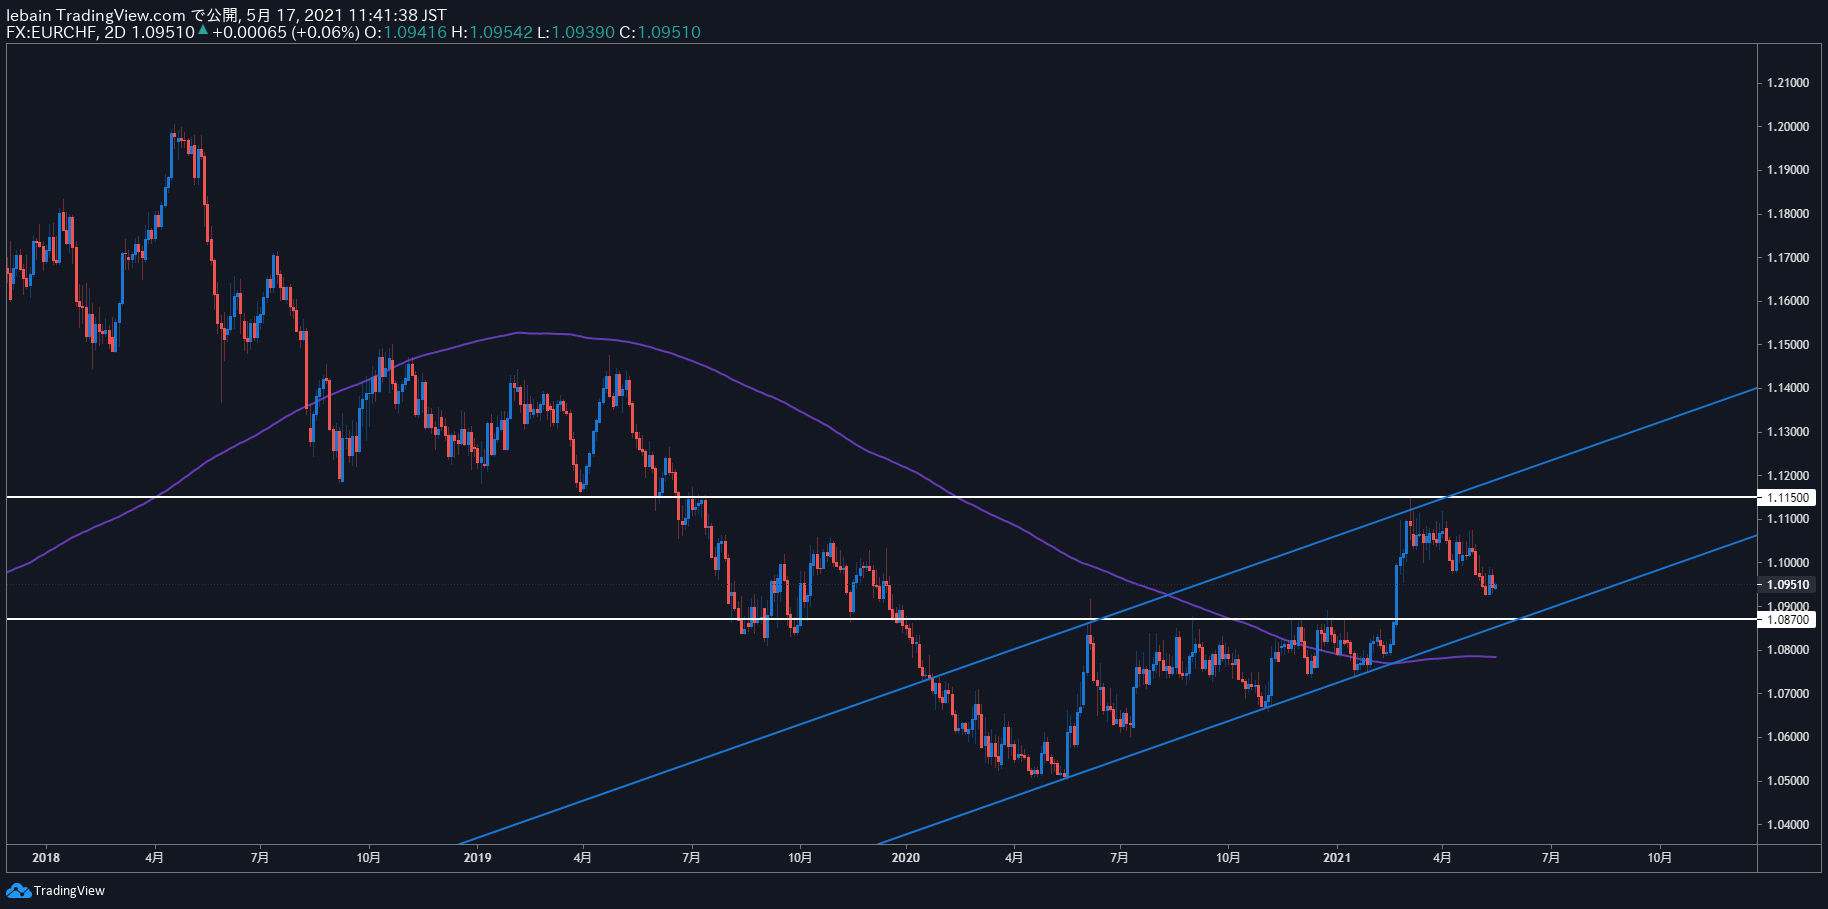1828x909 pixels.
Task: Click the 2020 time axis label
Action: [905, 857]
